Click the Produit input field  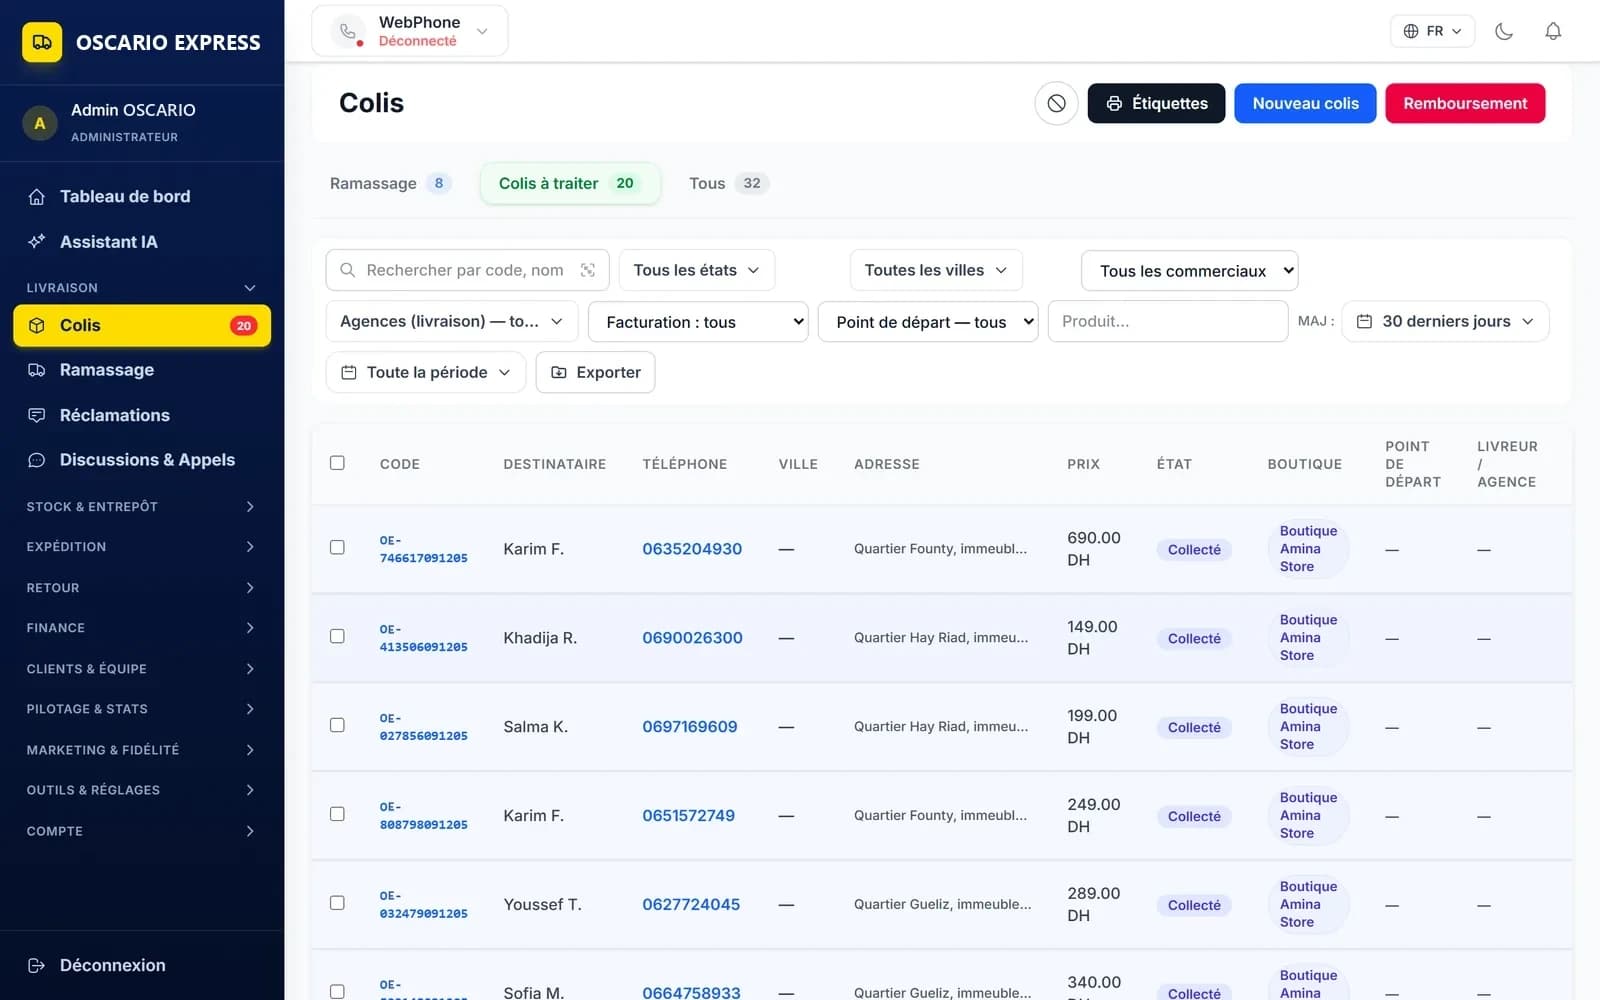point(1167,321)
